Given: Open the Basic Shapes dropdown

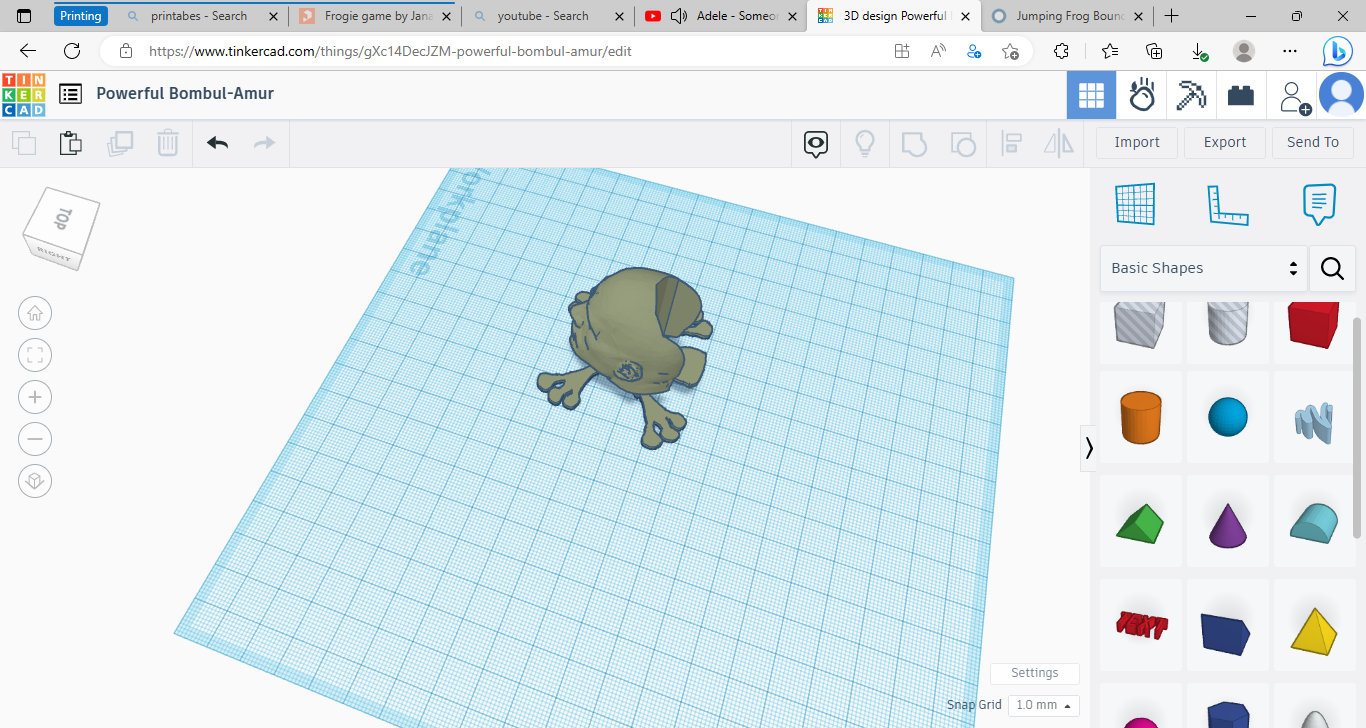Looking at the screenshot, I should [1204, 268].
